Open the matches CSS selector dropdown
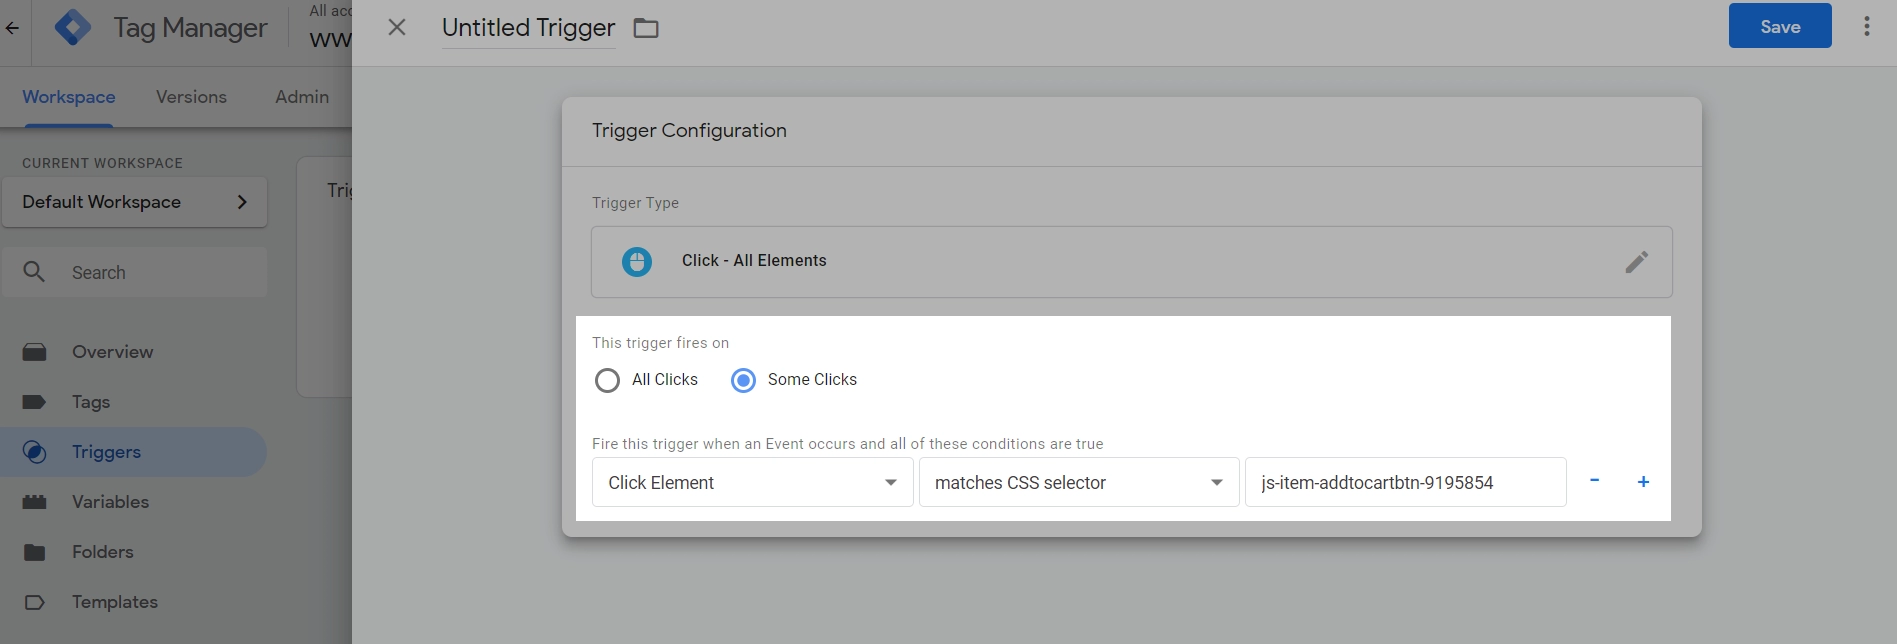Screen dimensions: 1897x644 pyautogui.click(x=1078, y=483)
